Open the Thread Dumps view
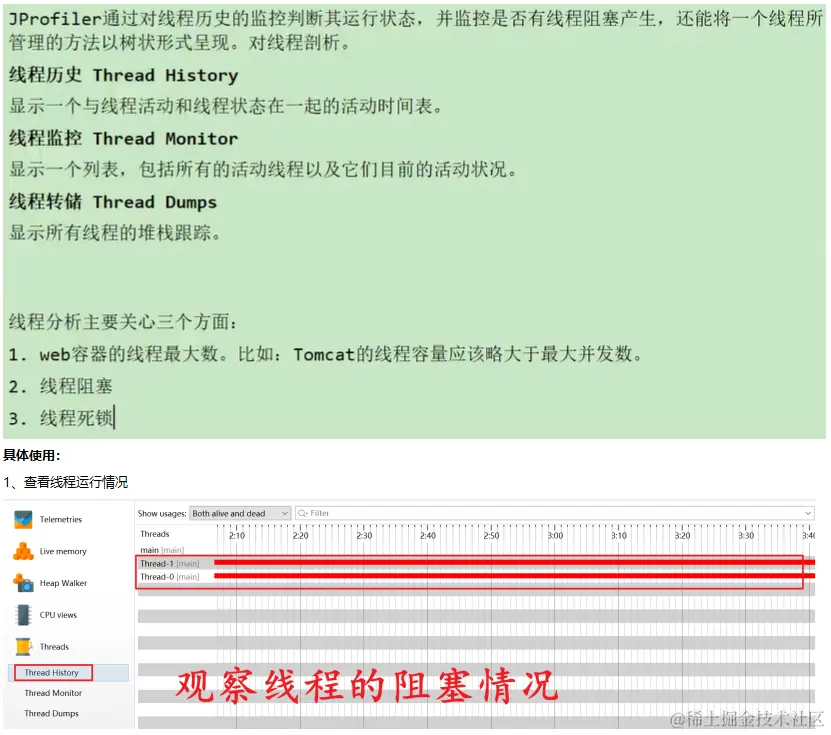This screenshot has height=735, width=831. [51, 714]
